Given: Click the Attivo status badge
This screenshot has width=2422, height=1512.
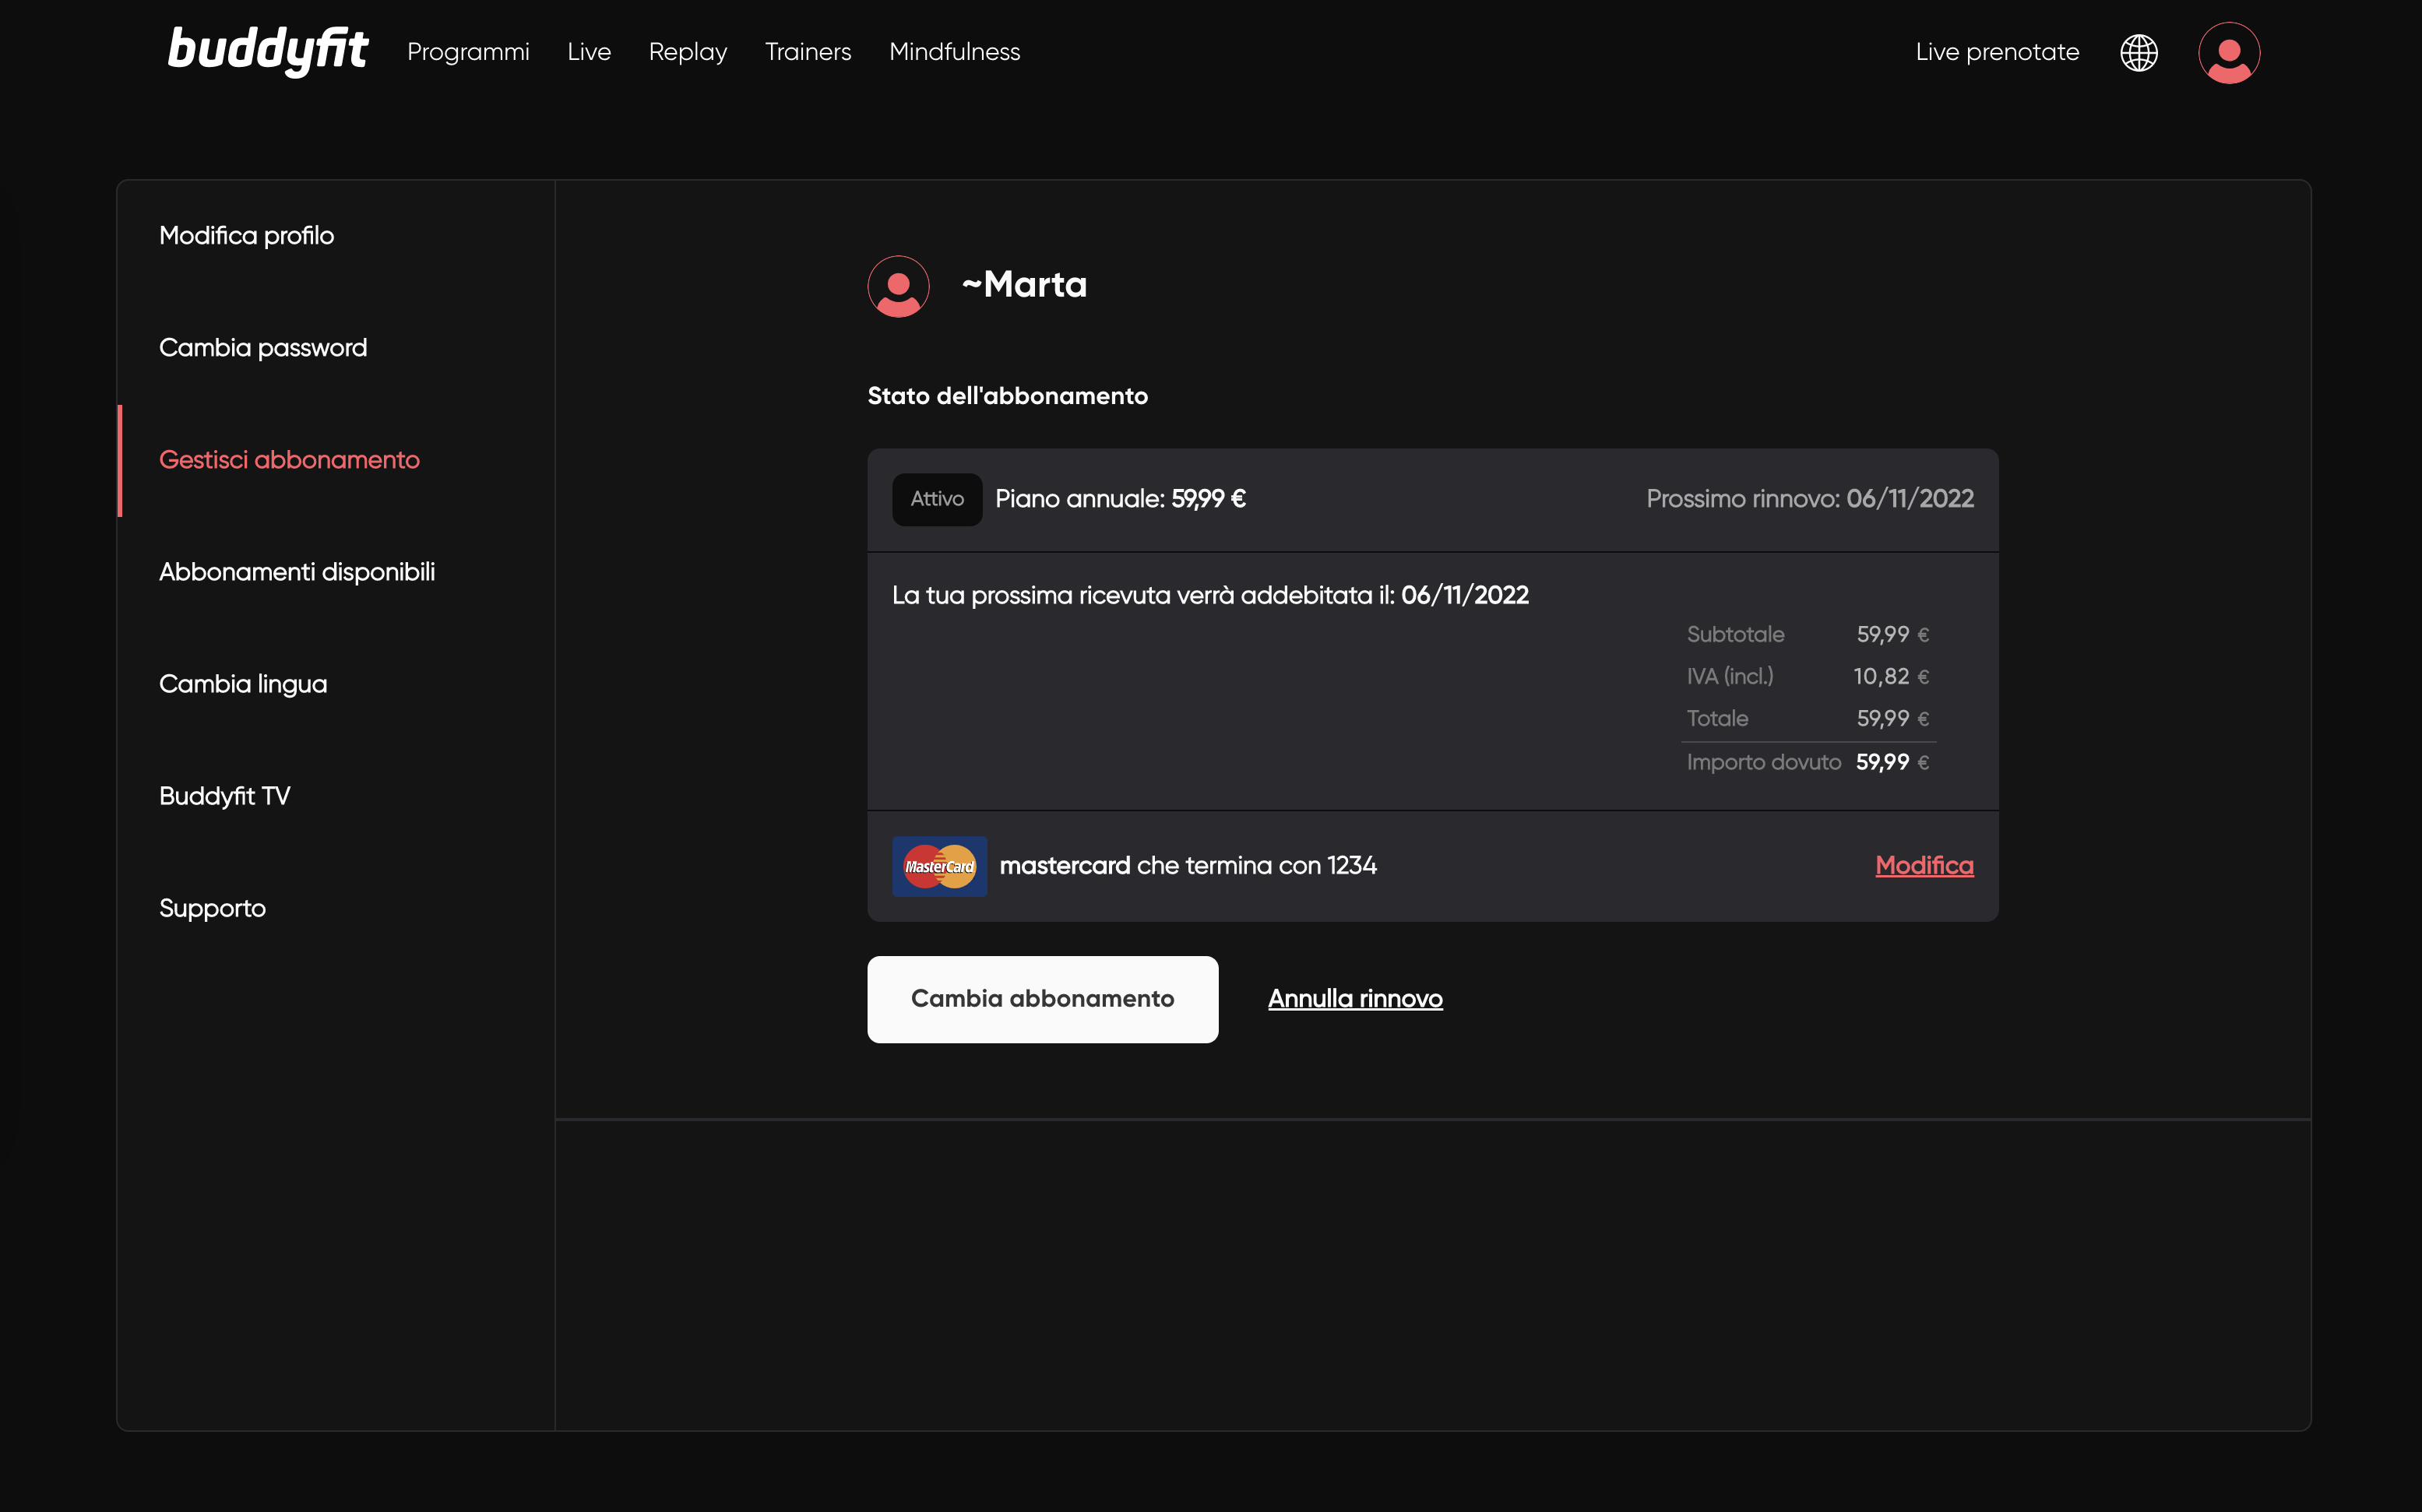Looking at the screenshot, I should [x=937, y=499].
